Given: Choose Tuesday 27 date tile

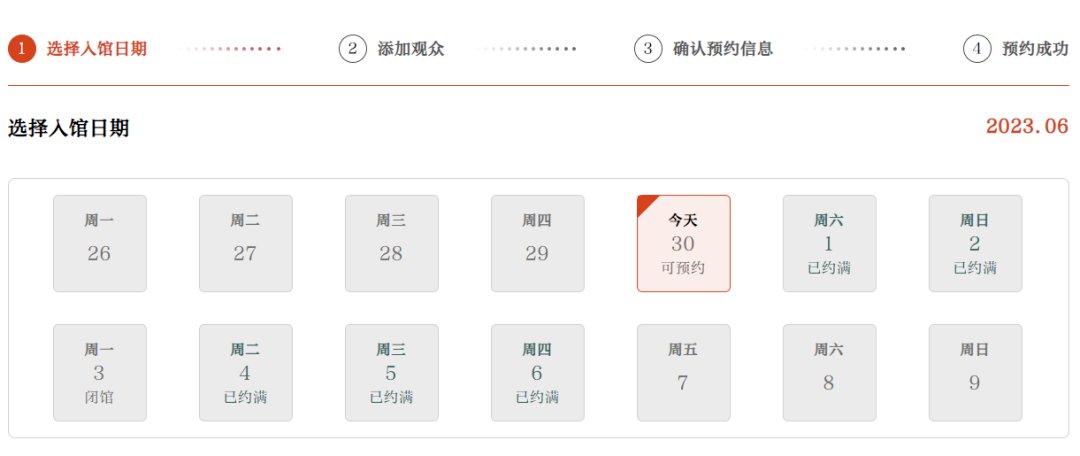Looking at the screenshot, I should pos(246,243).
